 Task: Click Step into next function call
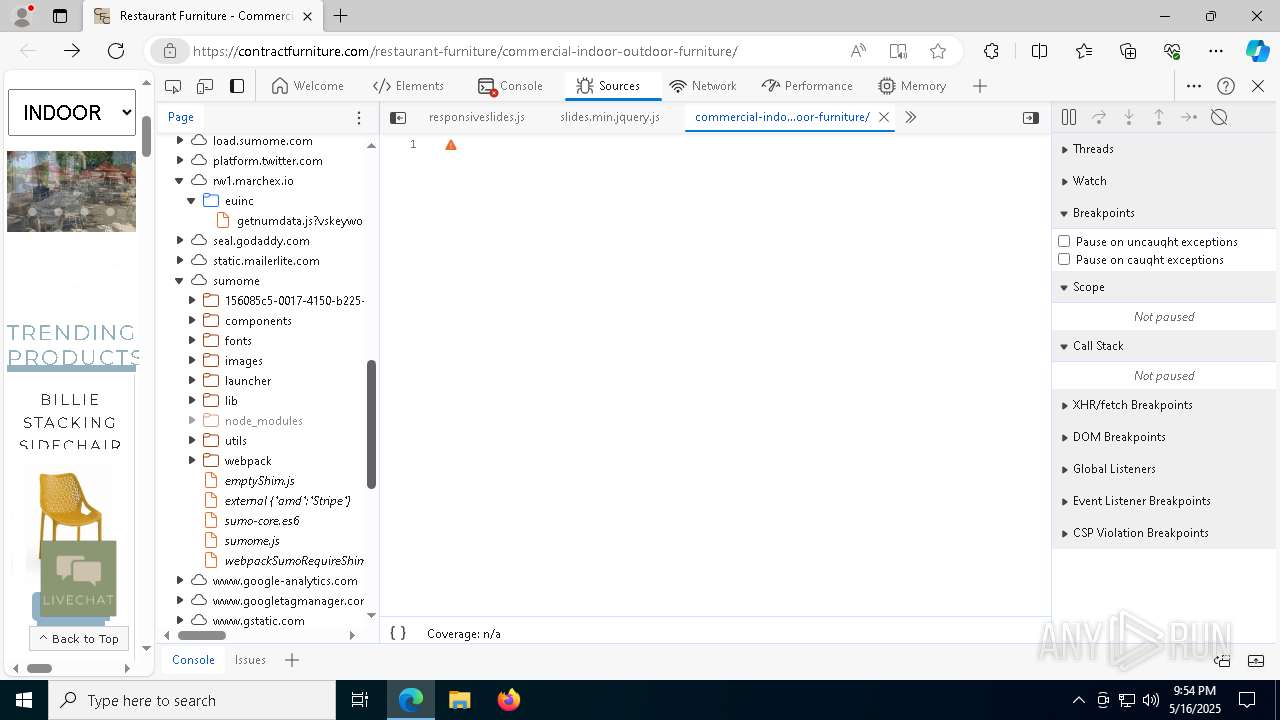point(1129,117)
